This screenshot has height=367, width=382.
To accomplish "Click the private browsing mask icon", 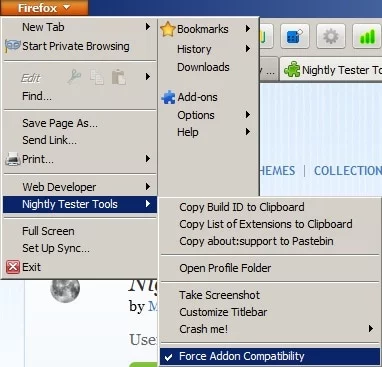I will [13, 46].
